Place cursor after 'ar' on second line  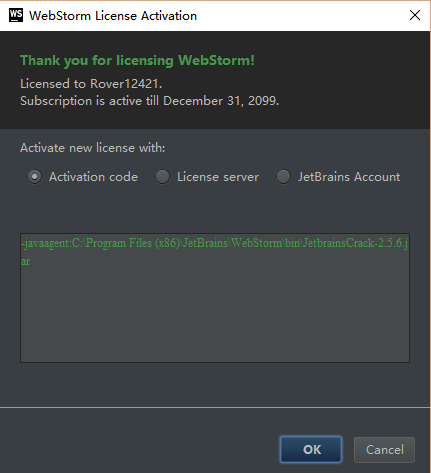(x=31, y=261)
